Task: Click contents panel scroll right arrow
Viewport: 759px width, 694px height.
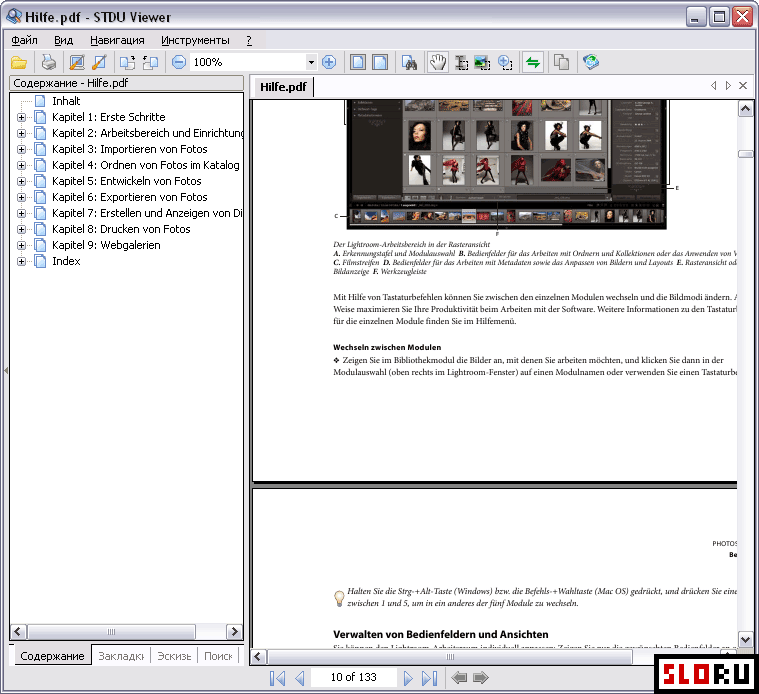Action: (x=235, y=632)
